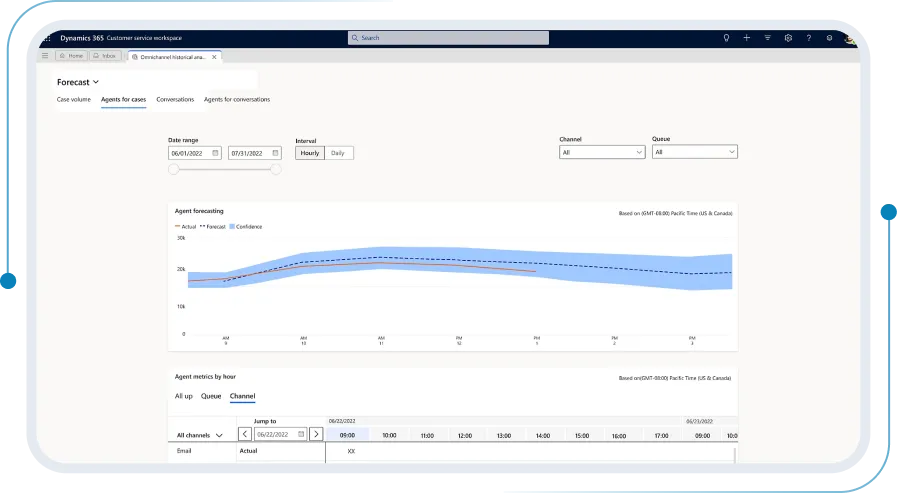Click the 12:00 column header
The height and width of the screenshot is (493, 897).
(x=465, y=436)
